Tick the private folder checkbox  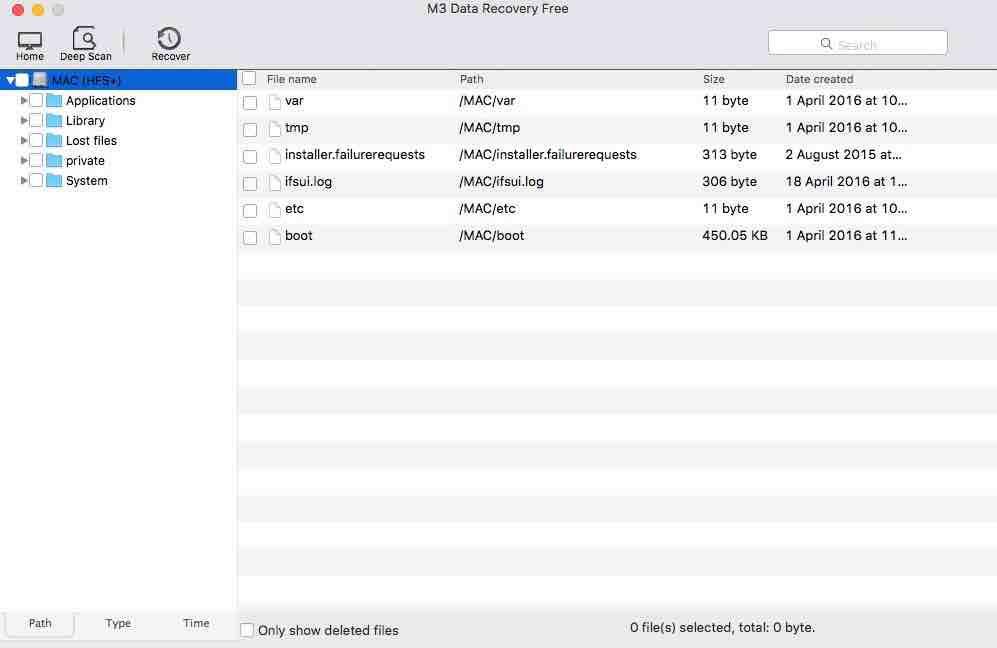[36, 160]
